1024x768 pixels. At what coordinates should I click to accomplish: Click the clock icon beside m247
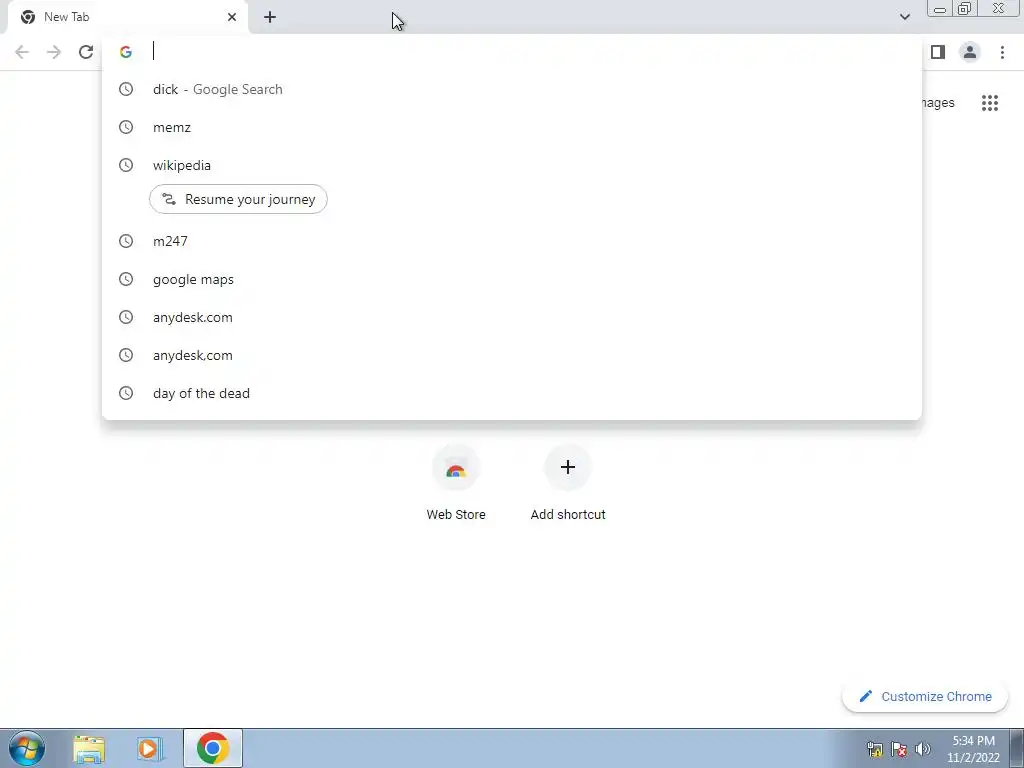click(126, 241)
